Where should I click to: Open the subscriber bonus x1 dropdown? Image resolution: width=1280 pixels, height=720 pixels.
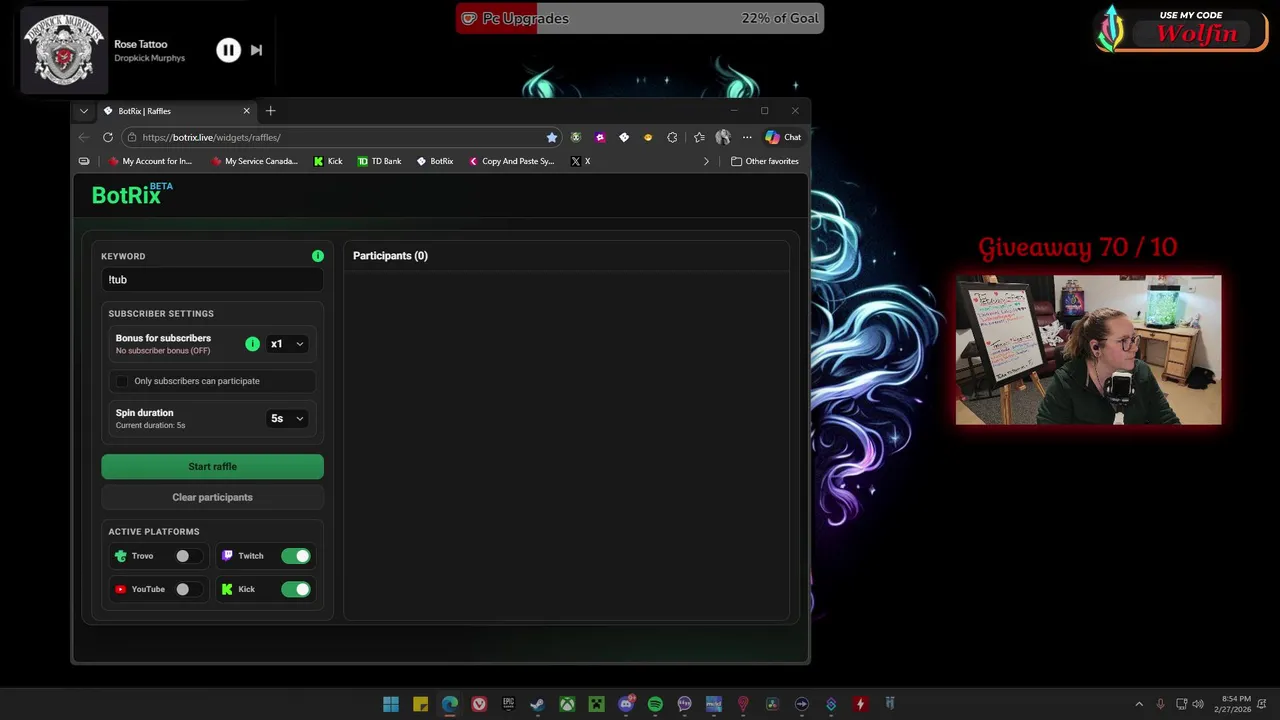[287, 344]
